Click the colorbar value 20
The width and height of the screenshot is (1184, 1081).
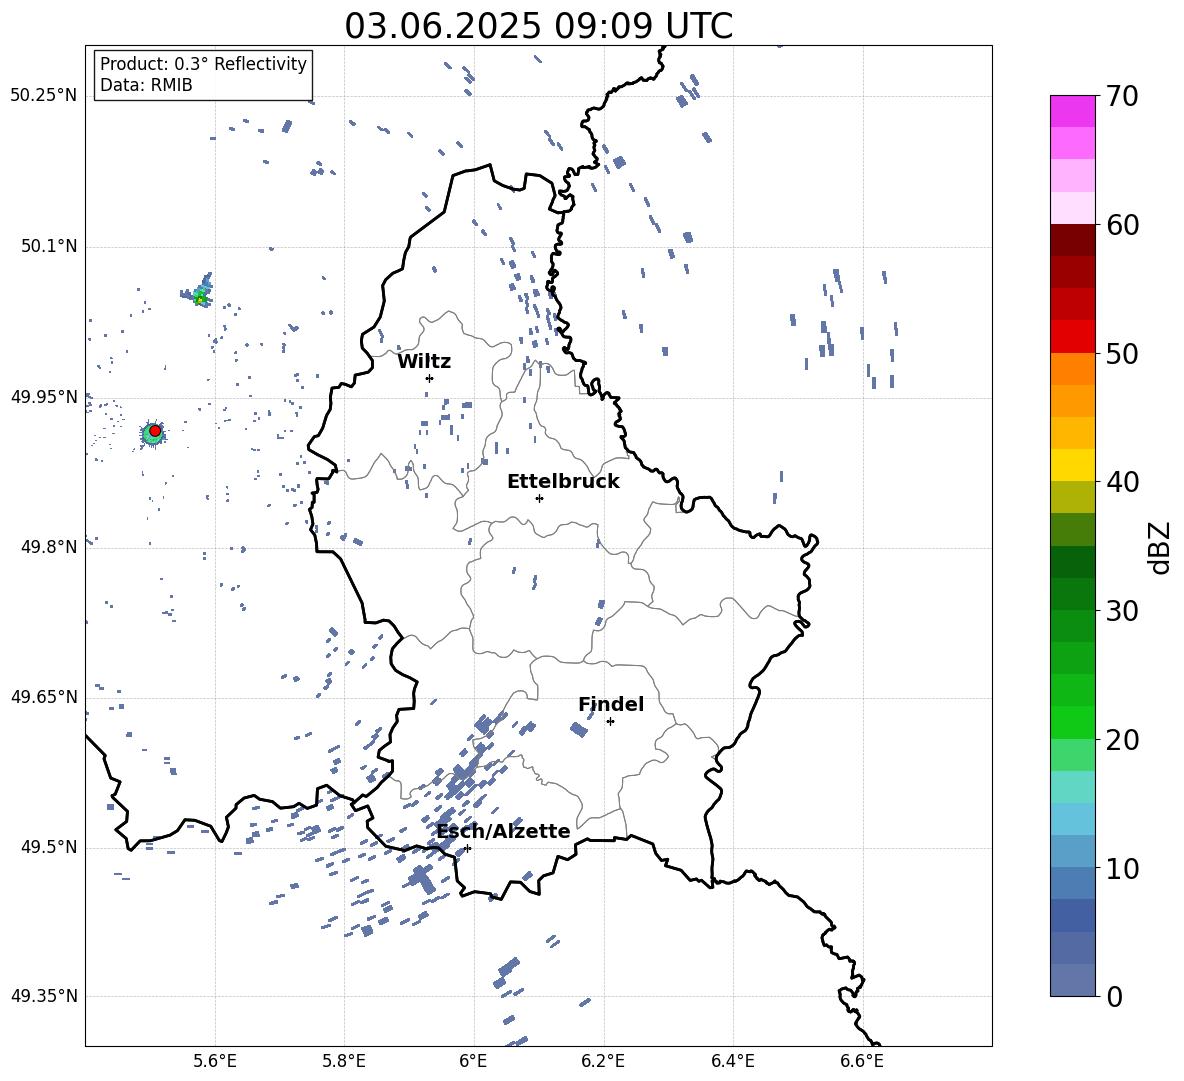[x=1122, y=740]
